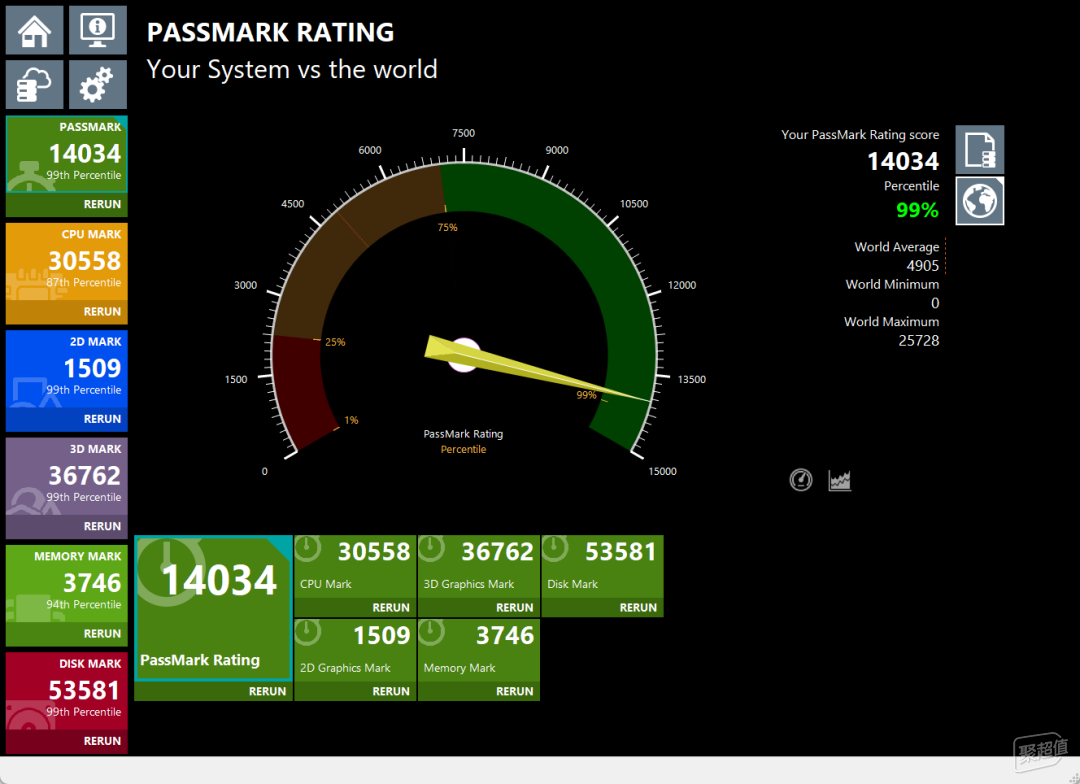Switch to the distribution chart view icon

click(840, 479)
